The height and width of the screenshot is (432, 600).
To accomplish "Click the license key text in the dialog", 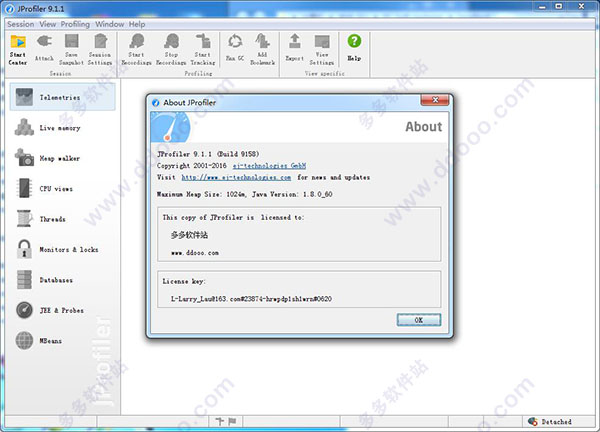I will click(251, 298).
